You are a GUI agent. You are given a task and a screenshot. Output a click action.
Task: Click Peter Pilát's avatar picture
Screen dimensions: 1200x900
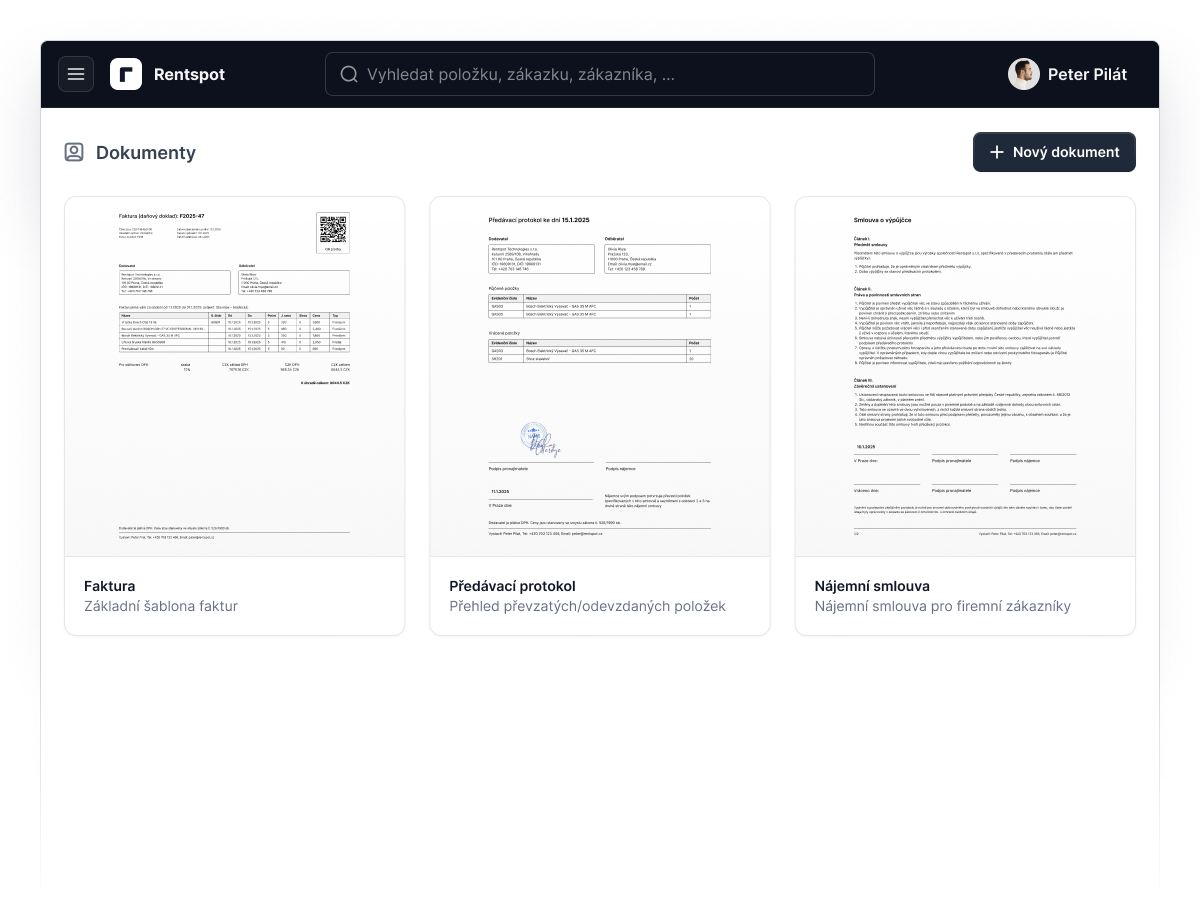click(x=1024, y=74)
